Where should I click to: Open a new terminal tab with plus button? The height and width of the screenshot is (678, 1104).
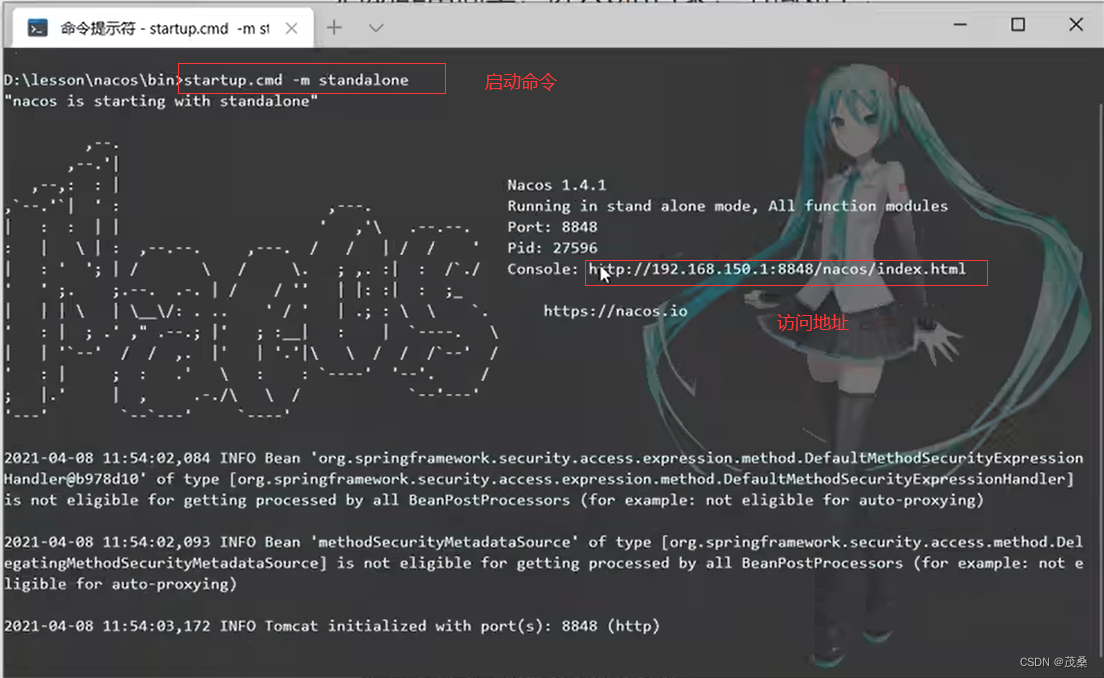(334, 27)
